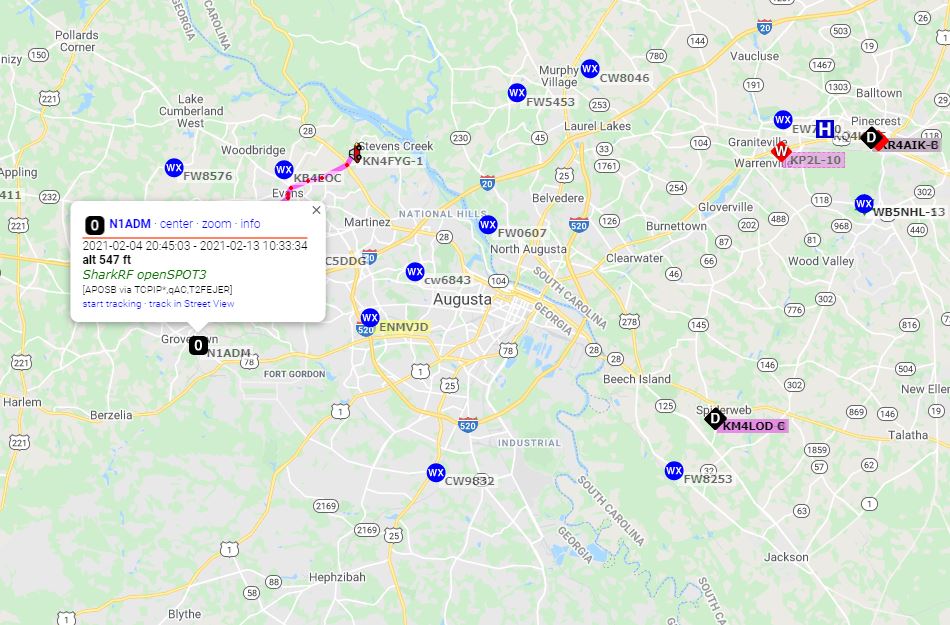Open the info link for N1ADM
Viewport: 950px width, 625px height.
[250, 223]
